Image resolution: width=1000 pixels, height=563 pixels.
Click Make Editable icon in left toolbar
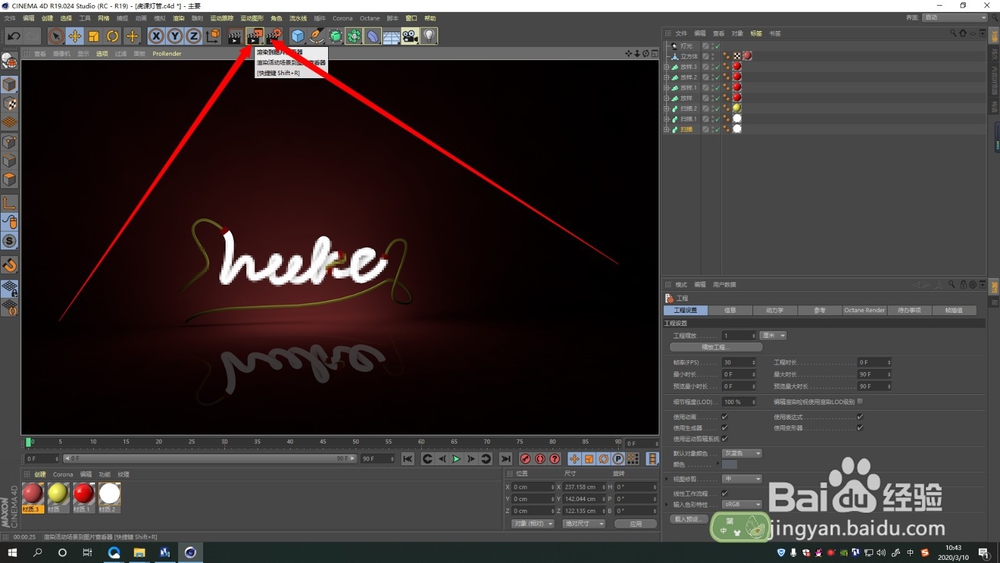[x=10, y=61]
